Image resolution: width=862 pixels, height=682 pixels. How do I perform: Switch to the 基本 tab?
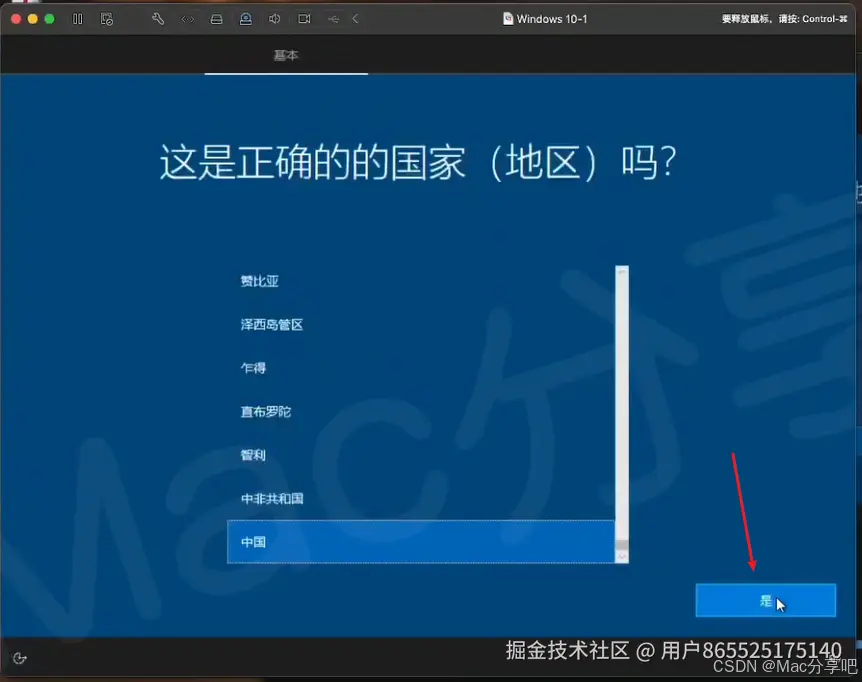[x=286, y=56]
